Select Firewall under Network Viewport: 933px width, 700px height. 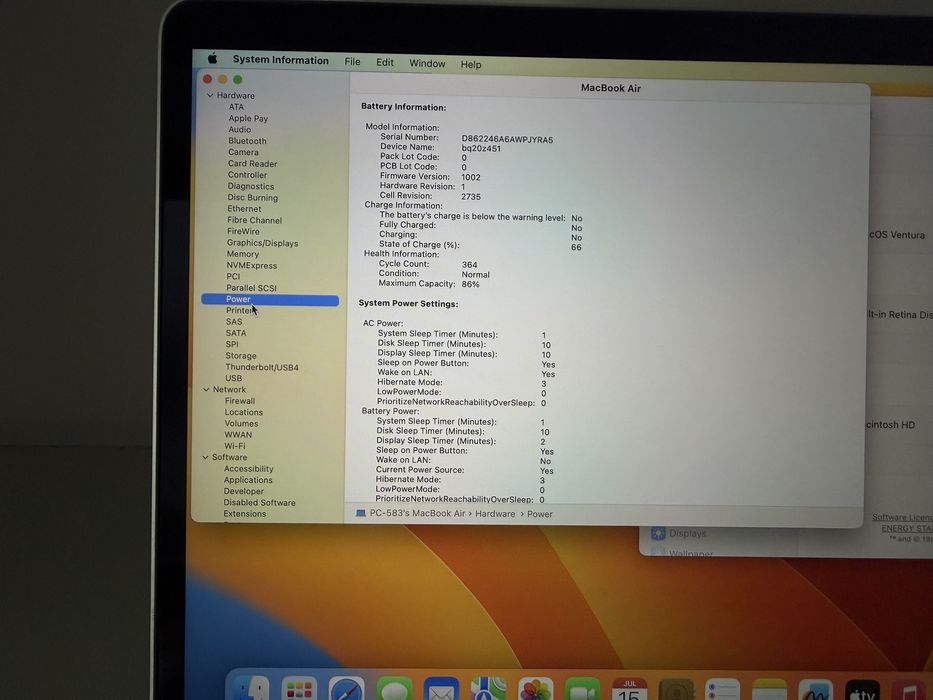pos(240,401)
